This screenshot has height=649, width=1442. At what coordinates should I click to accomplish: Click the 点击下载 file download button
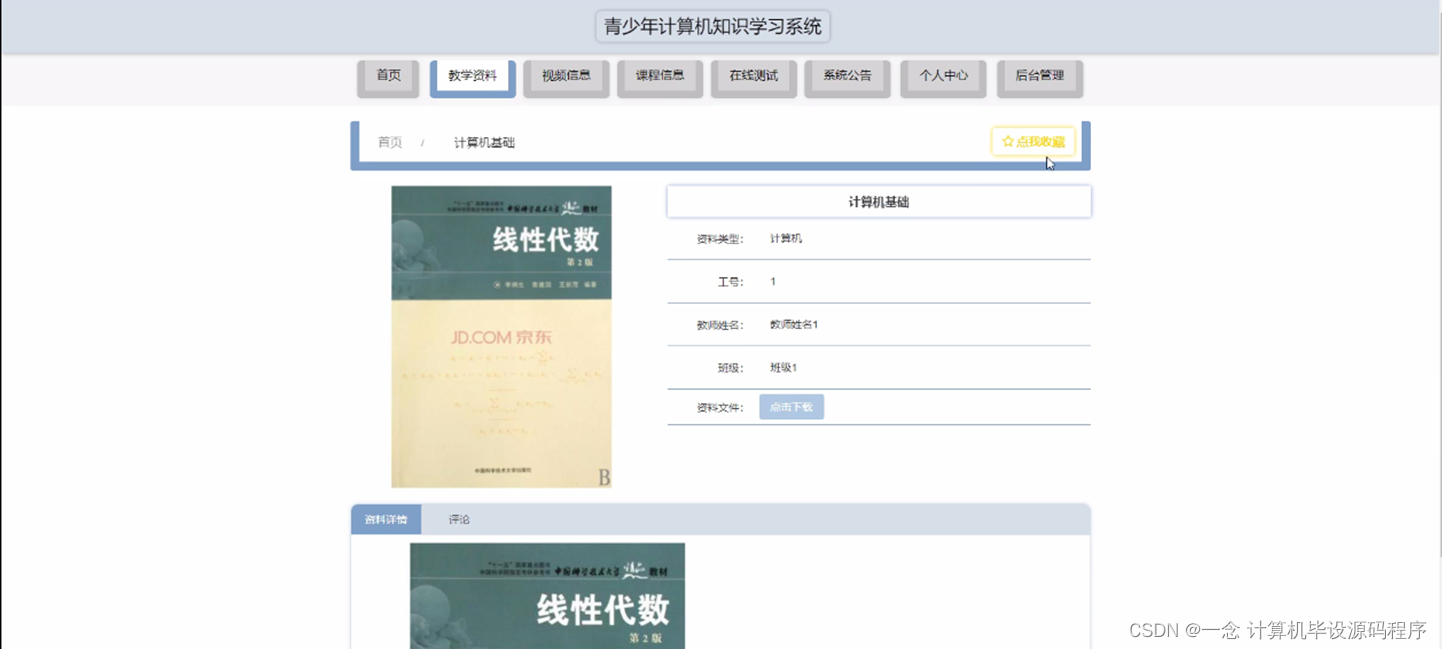791,407
